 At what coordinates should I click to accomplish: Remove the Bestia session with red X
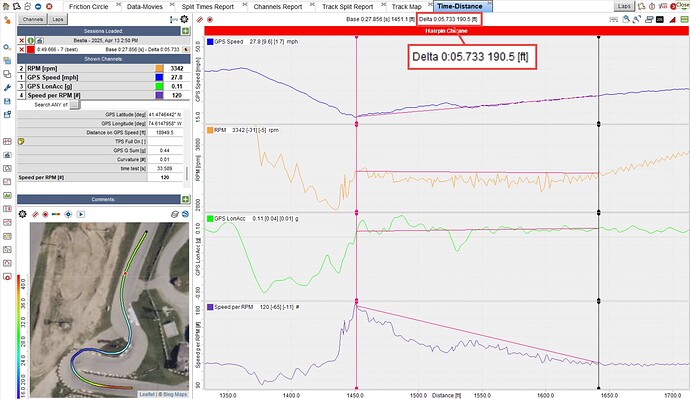(22, 40)
